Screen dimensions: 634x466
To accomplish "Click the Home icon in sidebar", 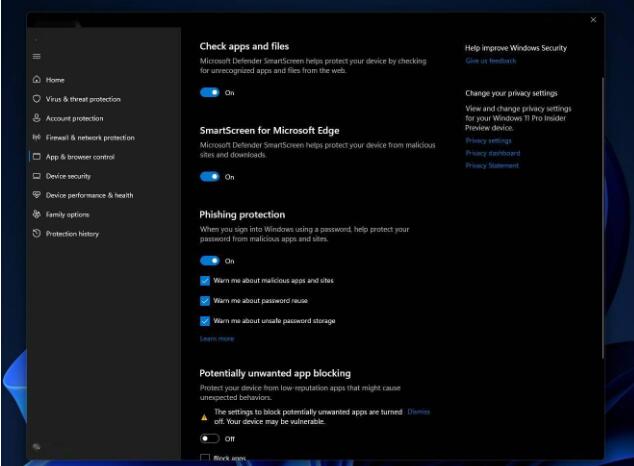I will point(37,80).
